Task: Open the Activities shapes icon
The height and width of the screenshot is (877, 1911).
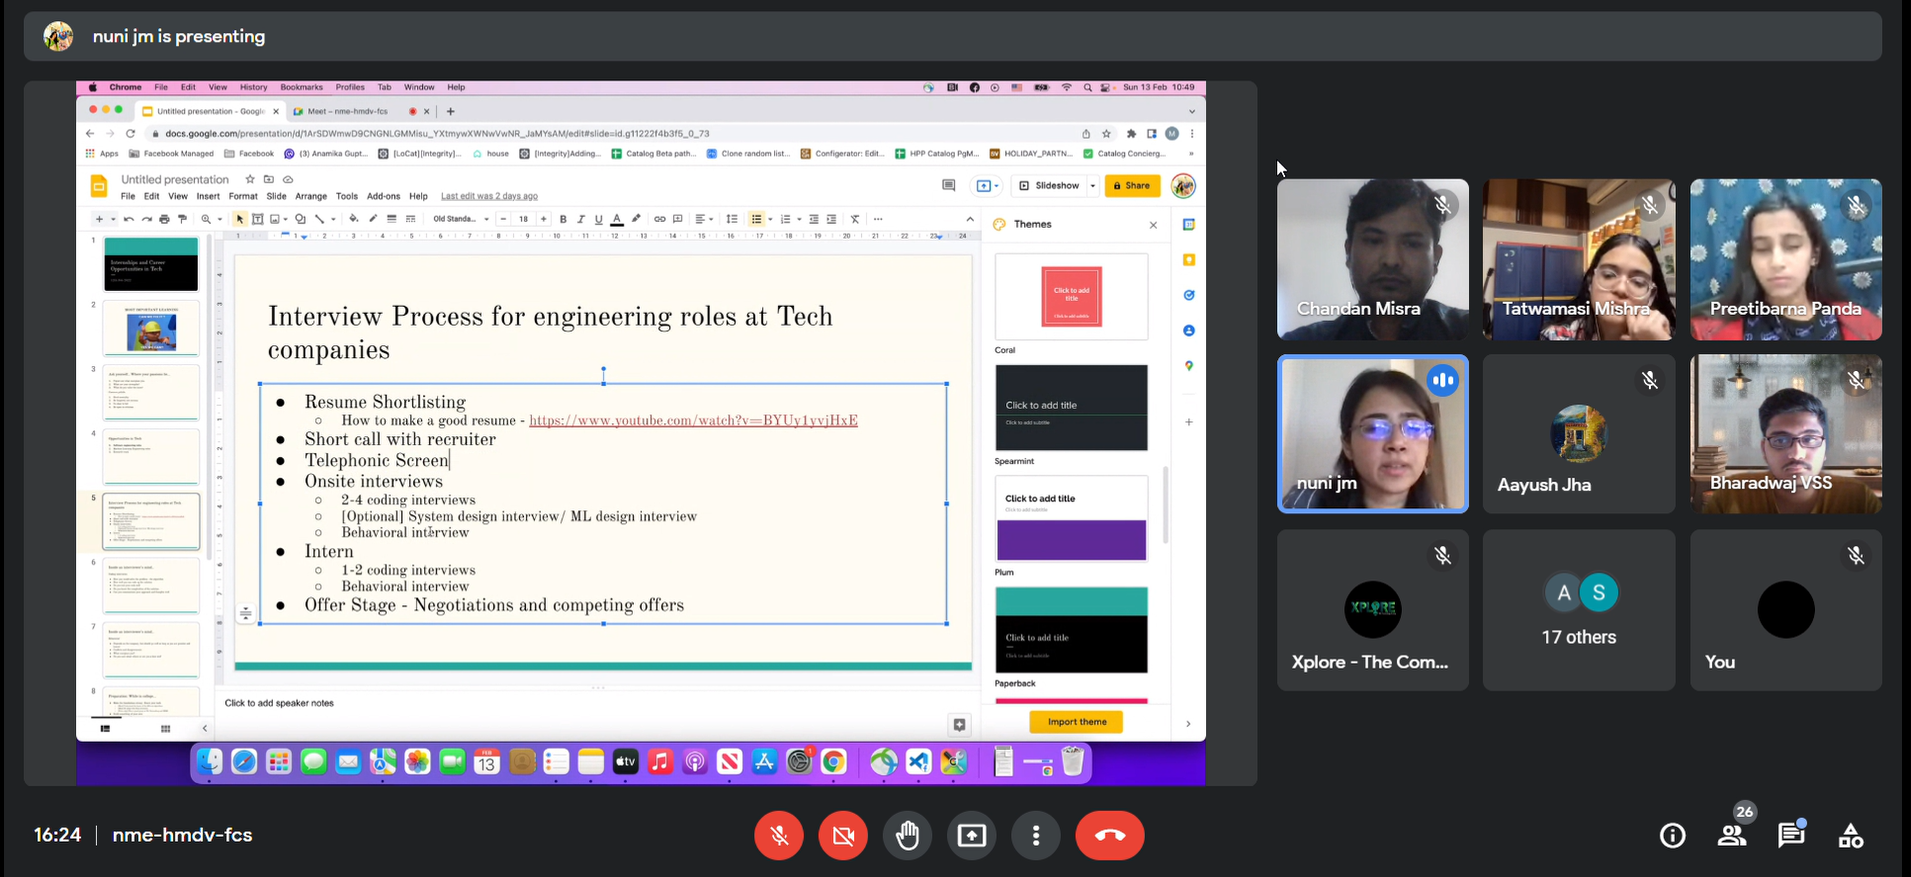Action: pyautogui.click(x=1850, y=835)
